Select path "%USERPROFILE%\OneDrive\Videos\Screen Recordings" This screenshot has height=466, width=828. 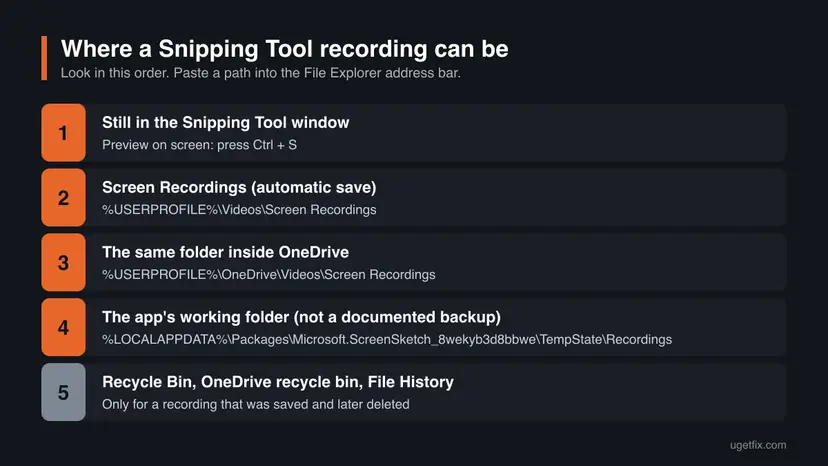click(269, 275)
